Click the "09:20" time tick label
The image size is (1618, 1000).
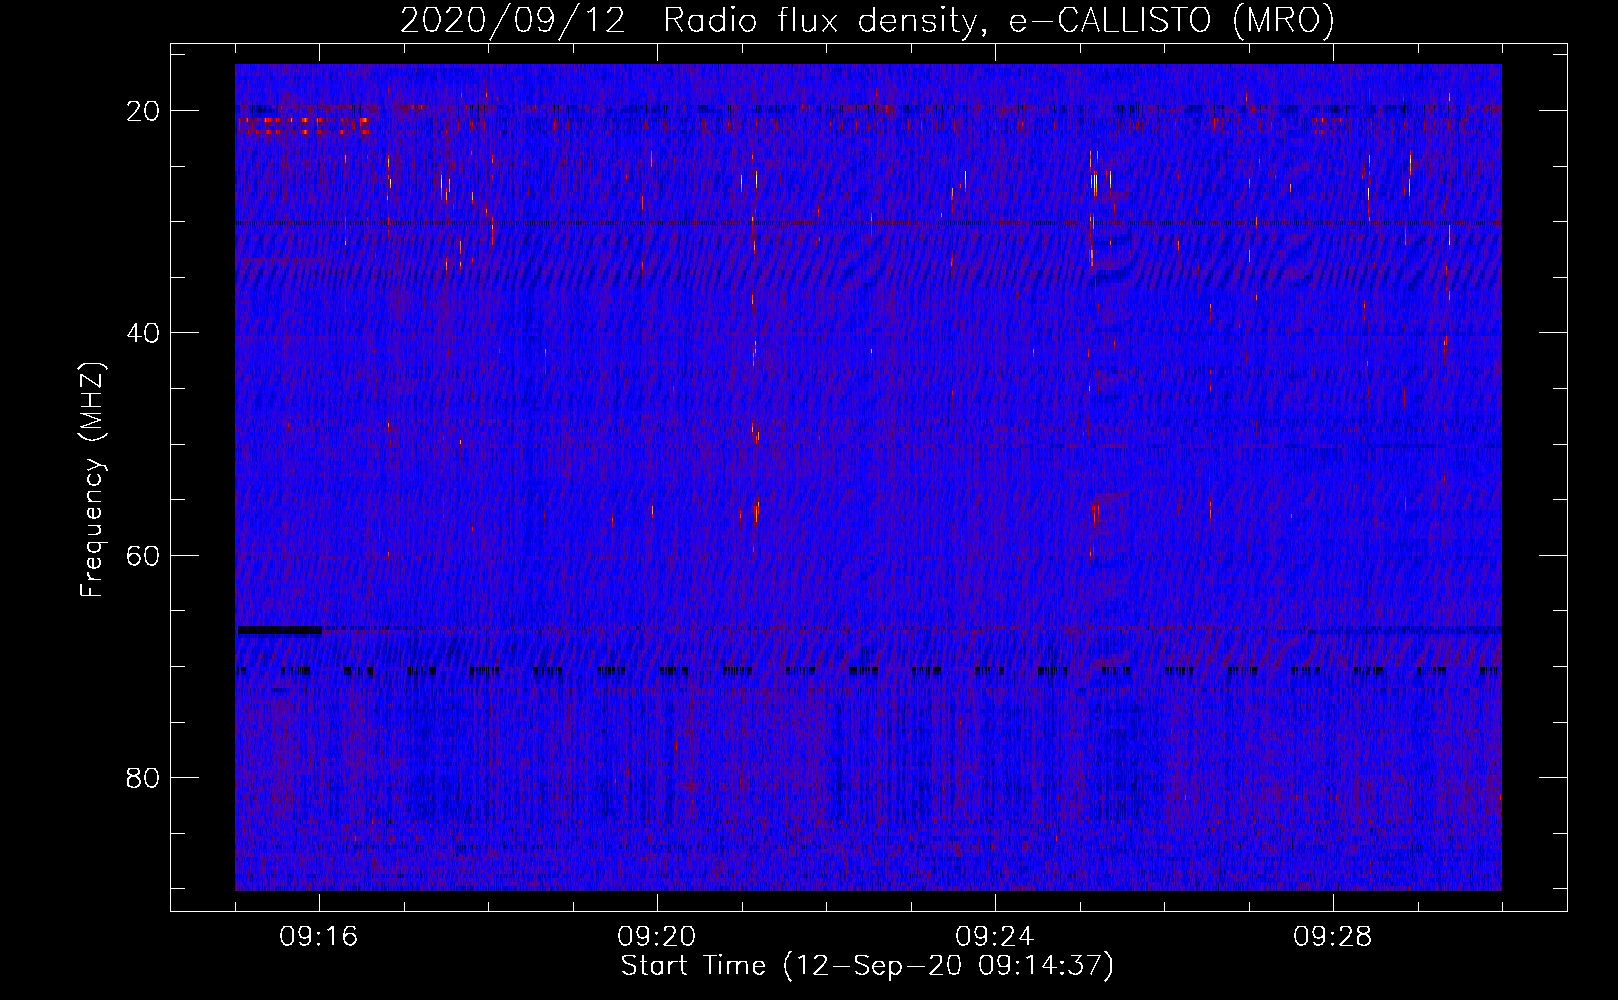[657, 937]
